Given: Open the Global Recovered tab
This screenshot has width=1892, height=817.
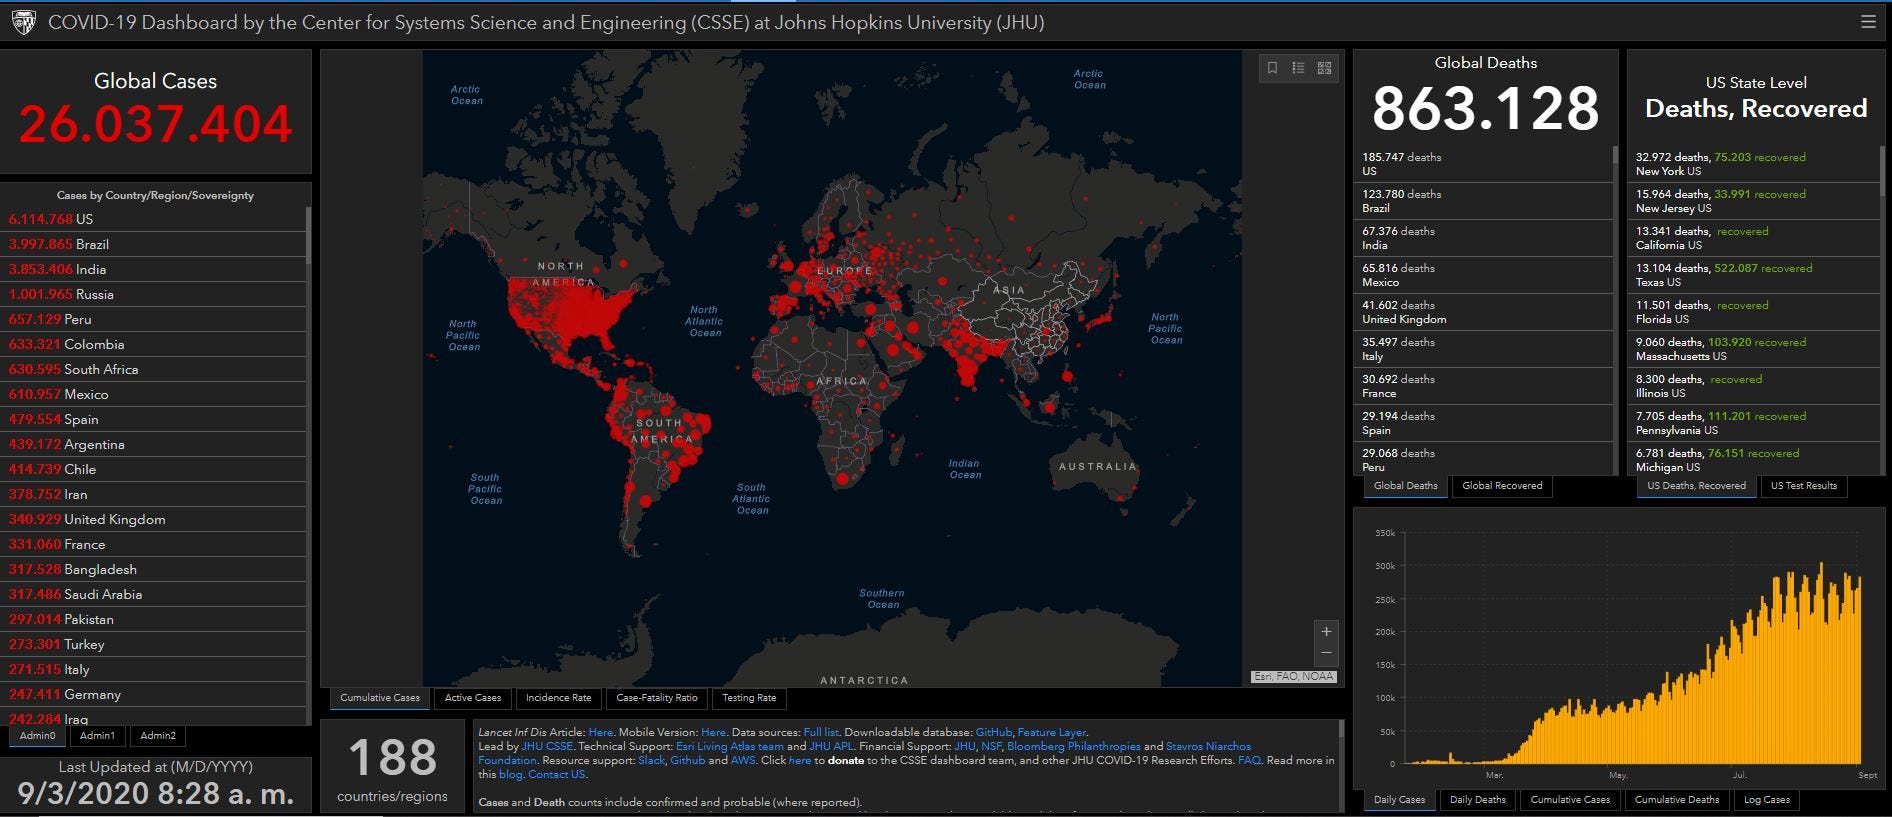Looking at the screenshot, I should (x=1502, y=486).
